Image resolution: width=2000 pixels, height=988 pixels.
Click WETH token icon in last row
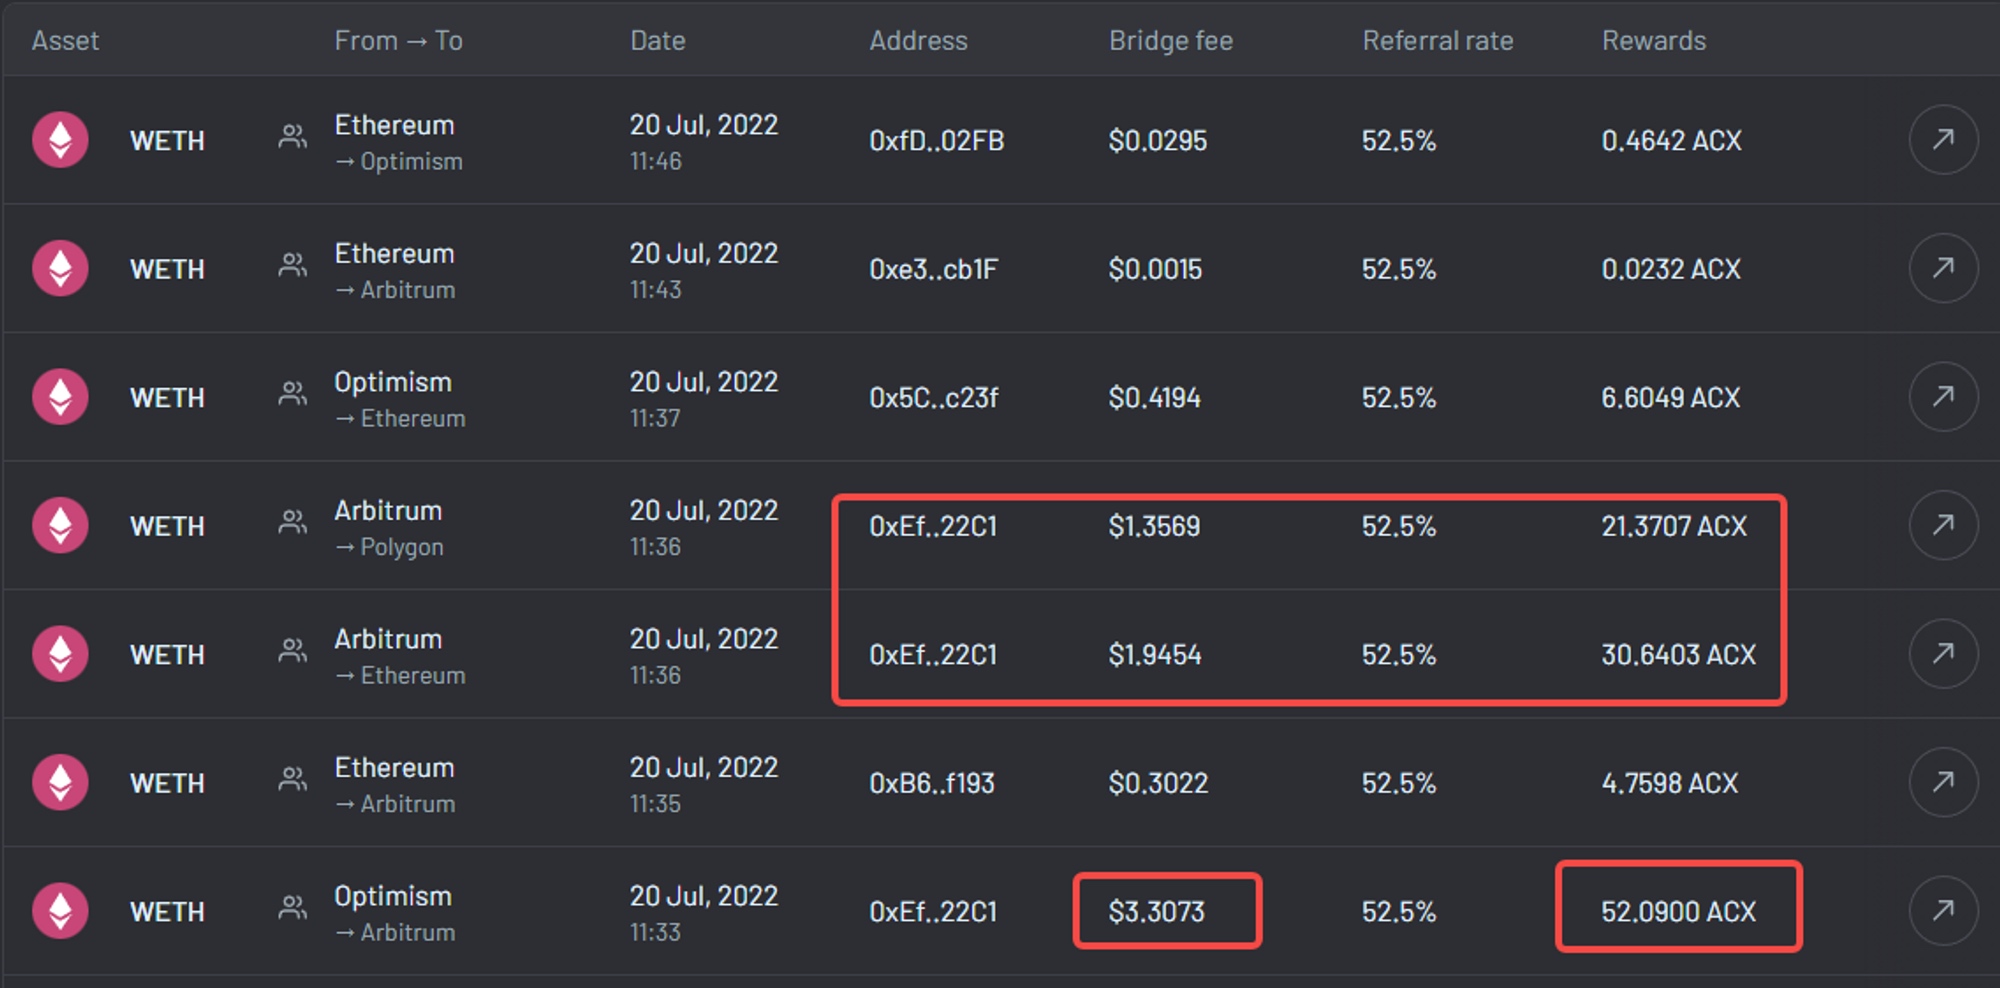pos(60,911)
